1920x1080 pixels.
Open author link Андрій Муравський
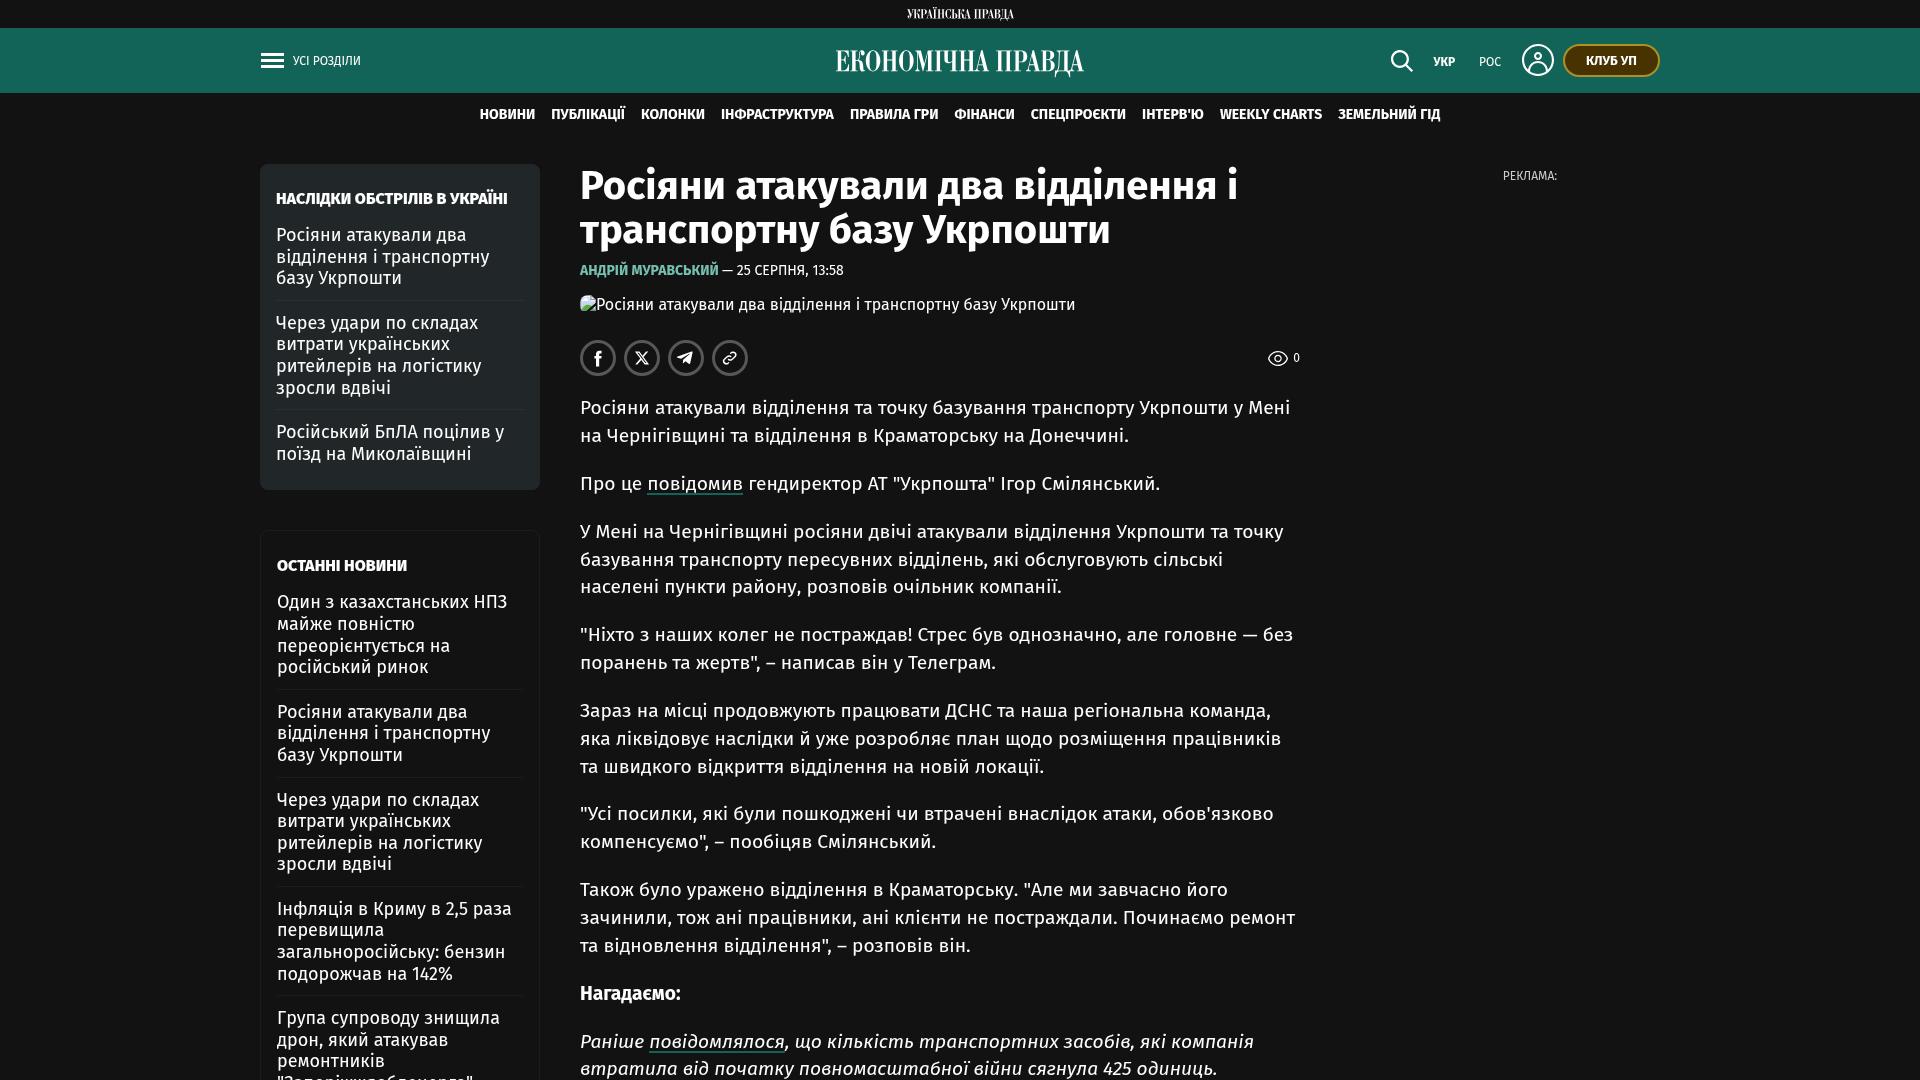649,270
